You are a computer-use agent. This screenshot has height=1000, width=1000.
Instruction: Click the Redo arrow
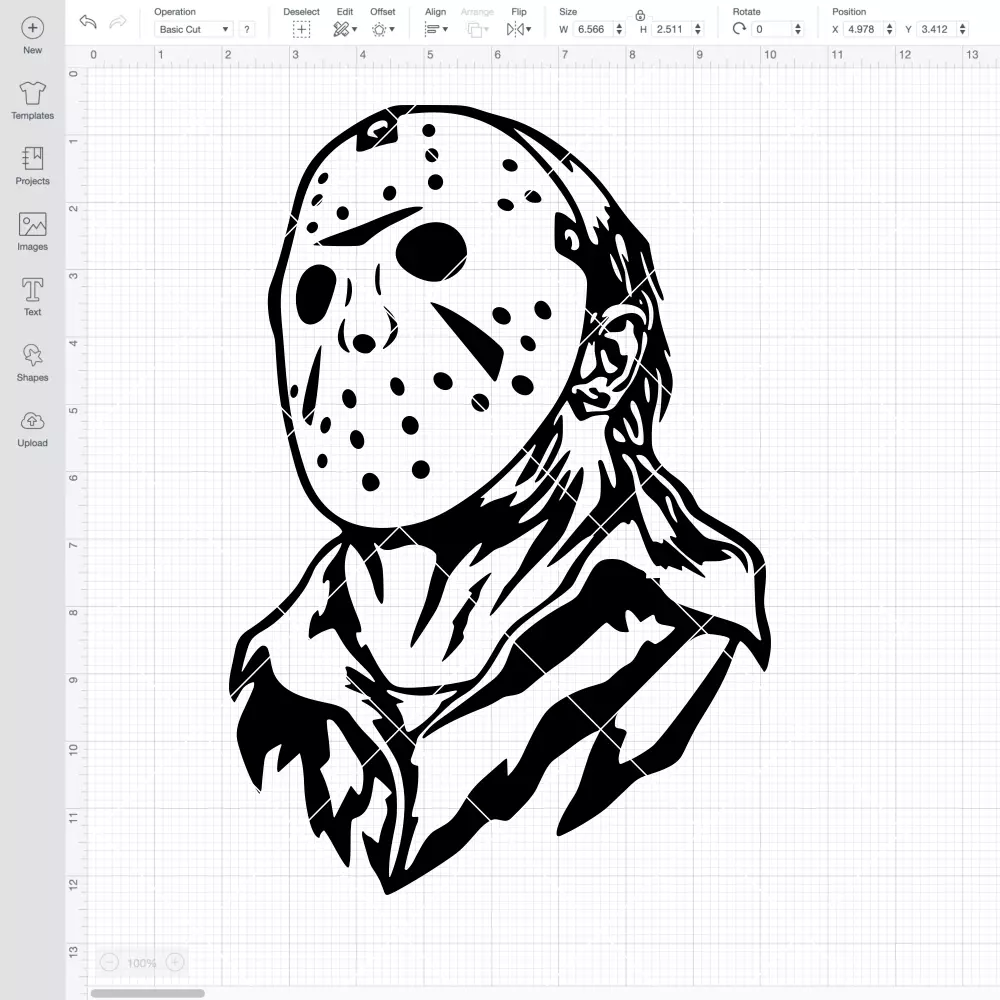(118, 22)
